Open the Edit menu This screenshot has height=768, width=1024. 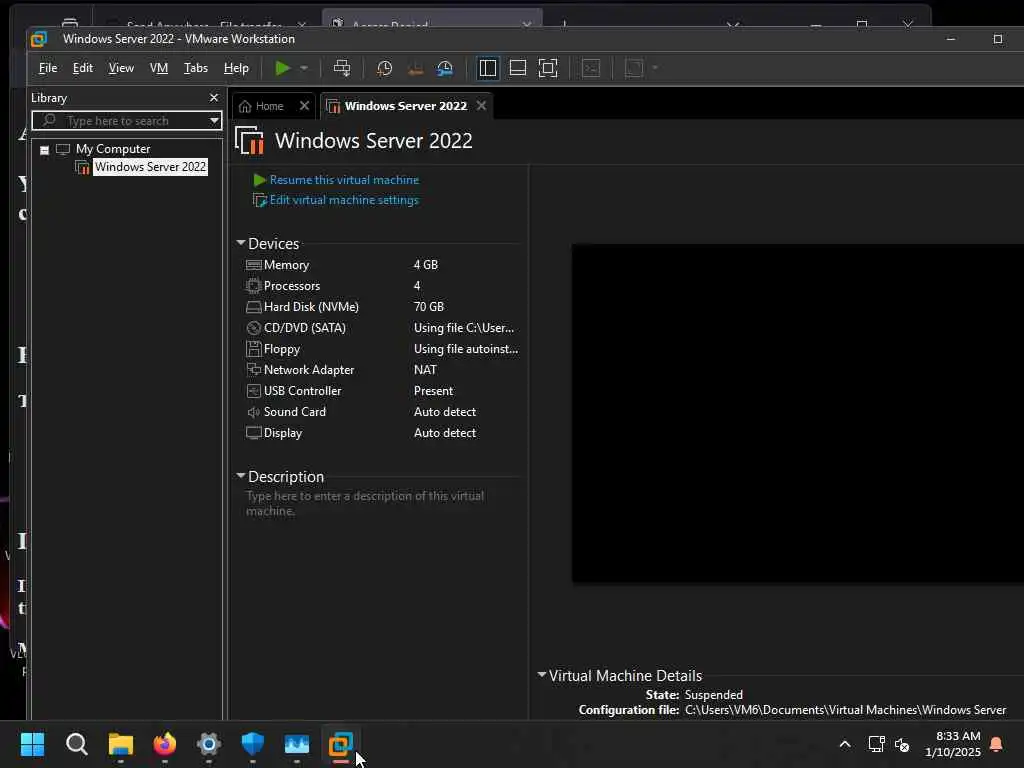pyautogui.click(x=82, y=68)
